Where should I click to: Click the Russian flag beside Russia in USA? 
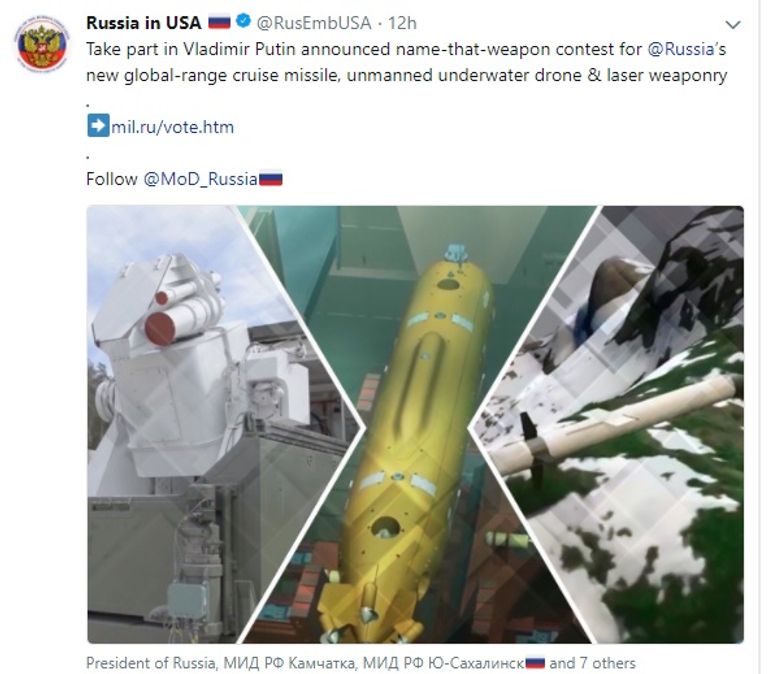[x=219, y=23]
